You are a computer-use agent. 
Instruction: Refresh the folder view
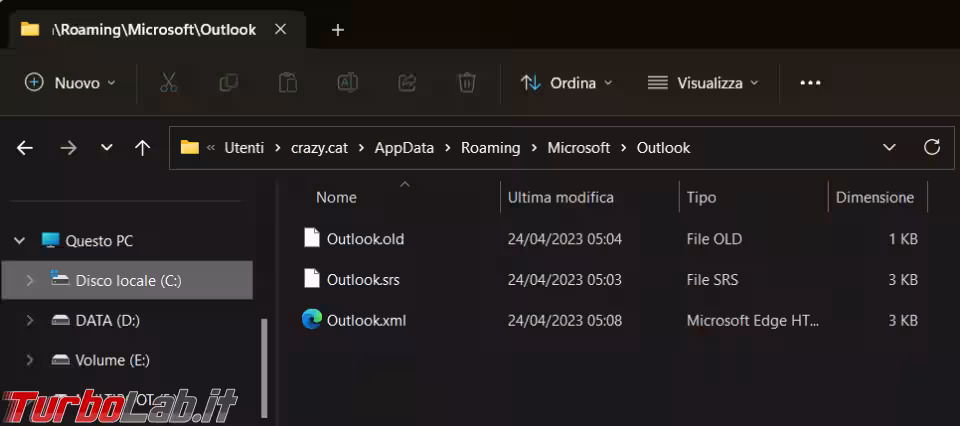tap(931, 147)
